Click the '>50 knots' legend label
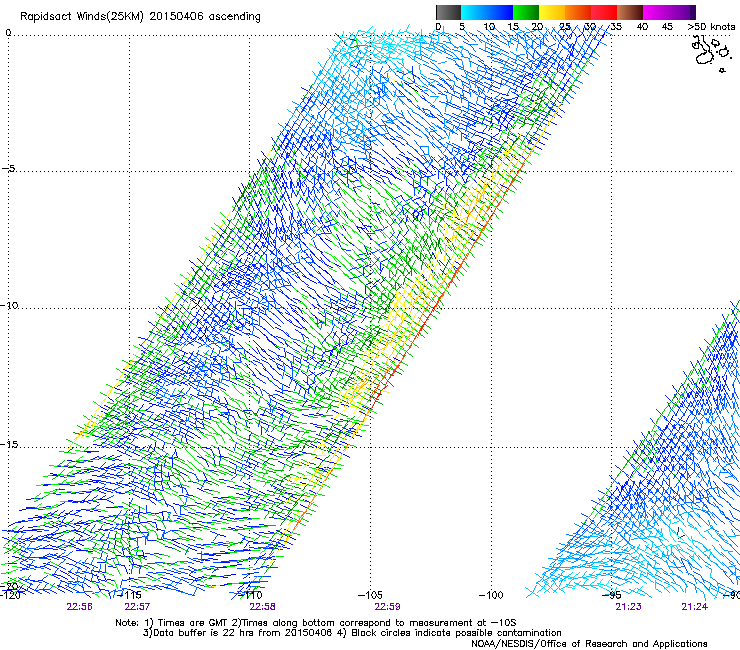This screenshot has width=740, height=650. pos(711,27)
